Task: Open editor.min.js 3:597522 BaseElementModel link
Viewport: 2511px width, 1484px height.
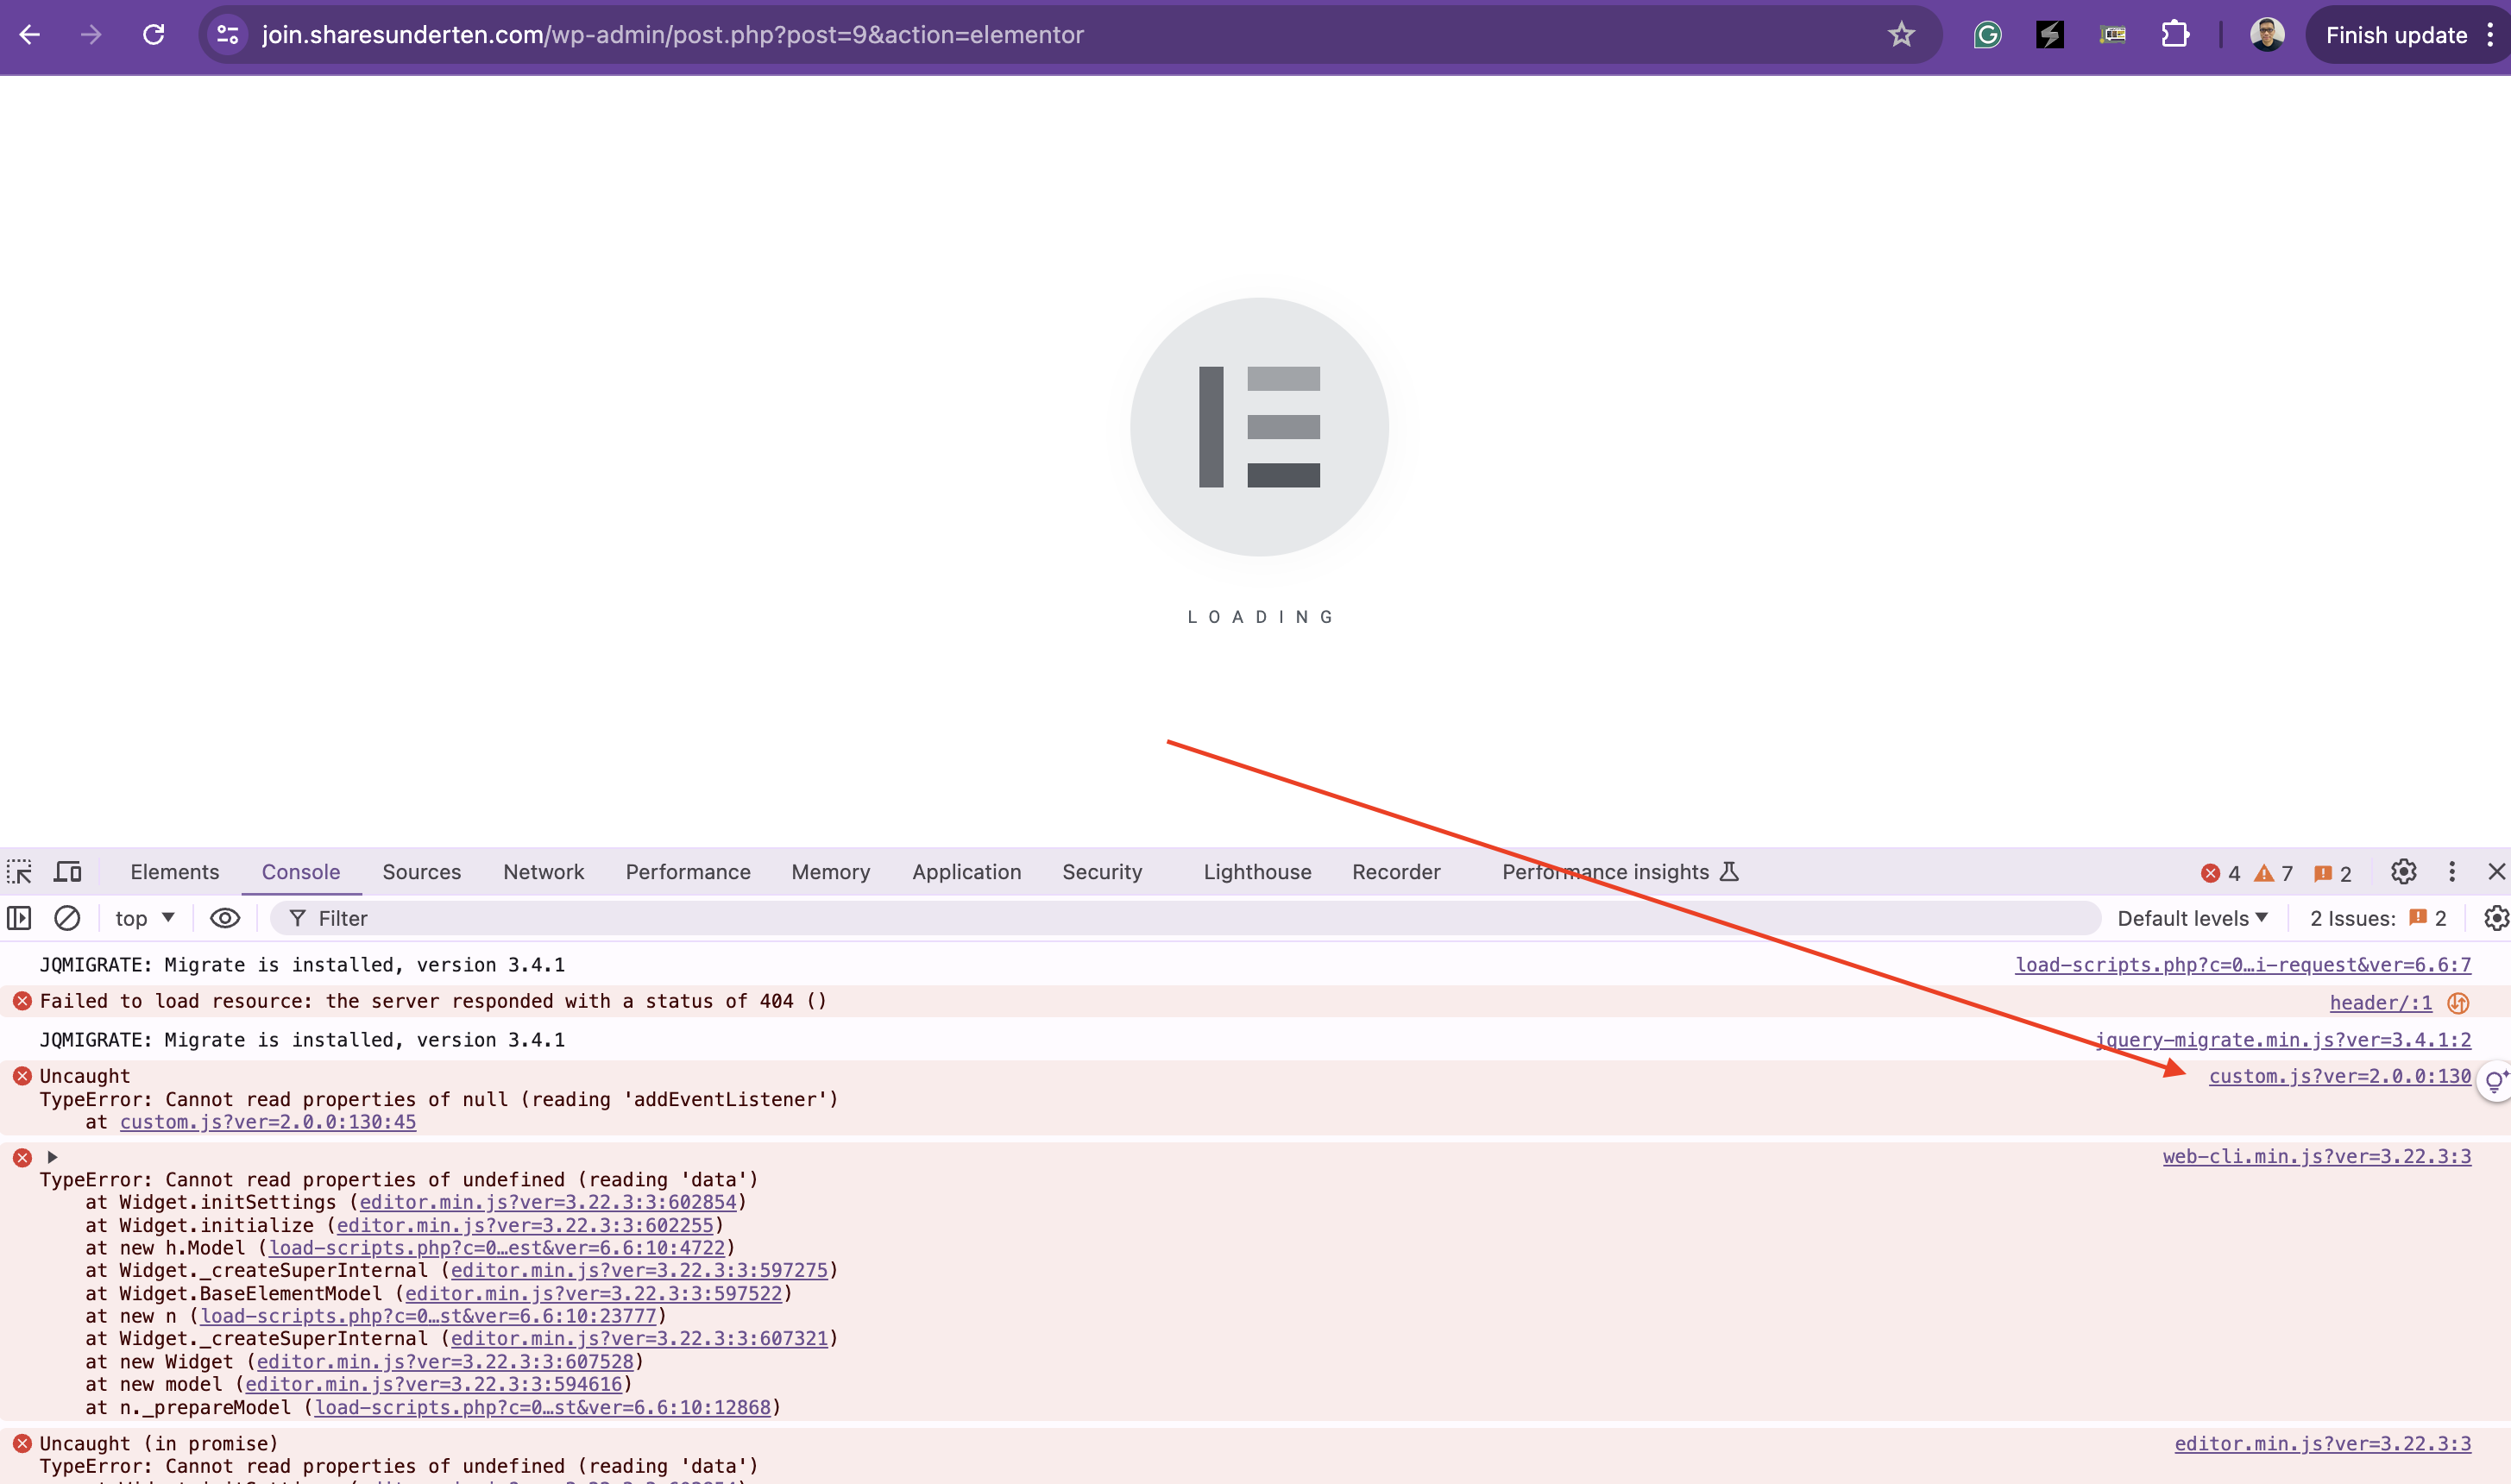Action: [x=593, y=1293]
